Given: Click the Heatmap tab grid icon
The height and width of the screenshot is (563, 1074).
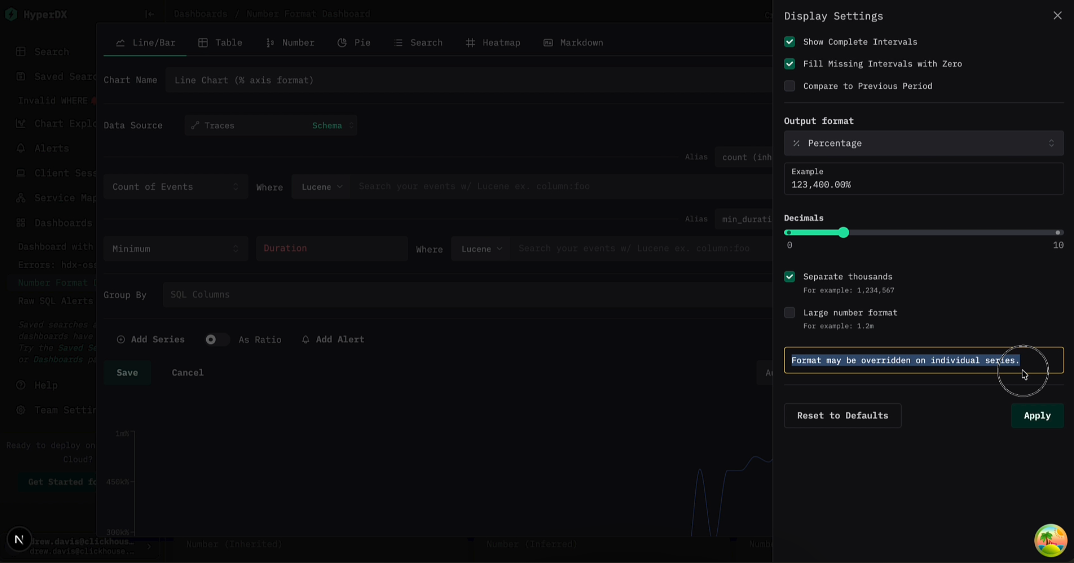Looking at the screenshot, I should point(470,42).
